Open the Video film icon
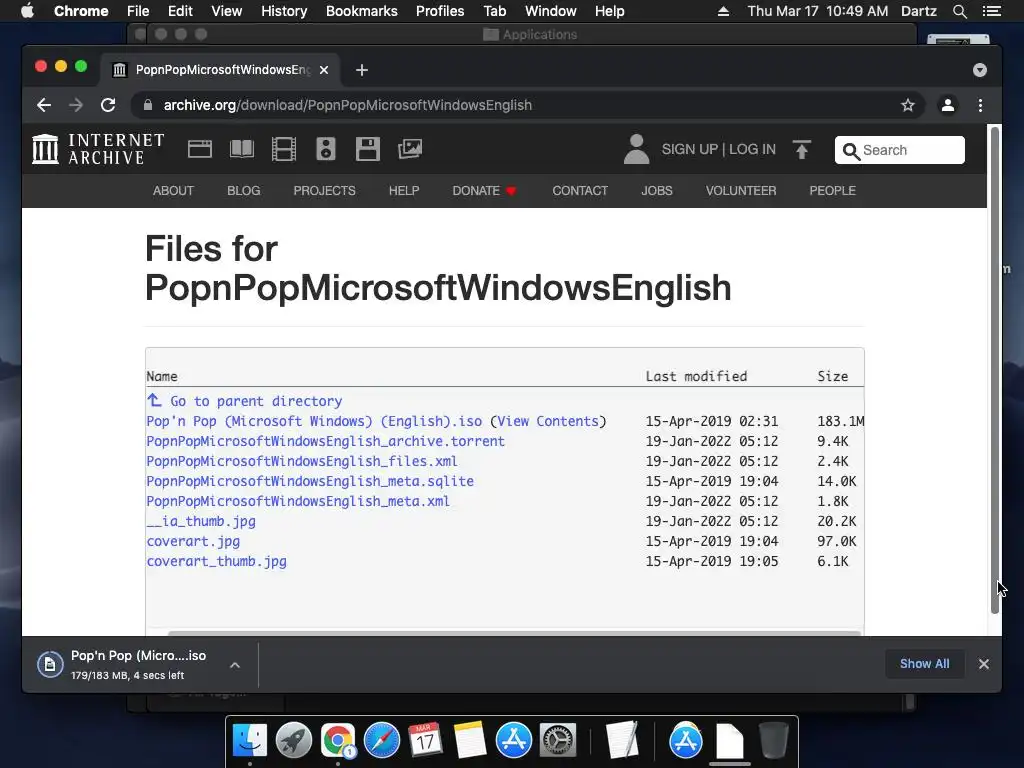This screenshot has width=1024, height=768. point(283,149)
